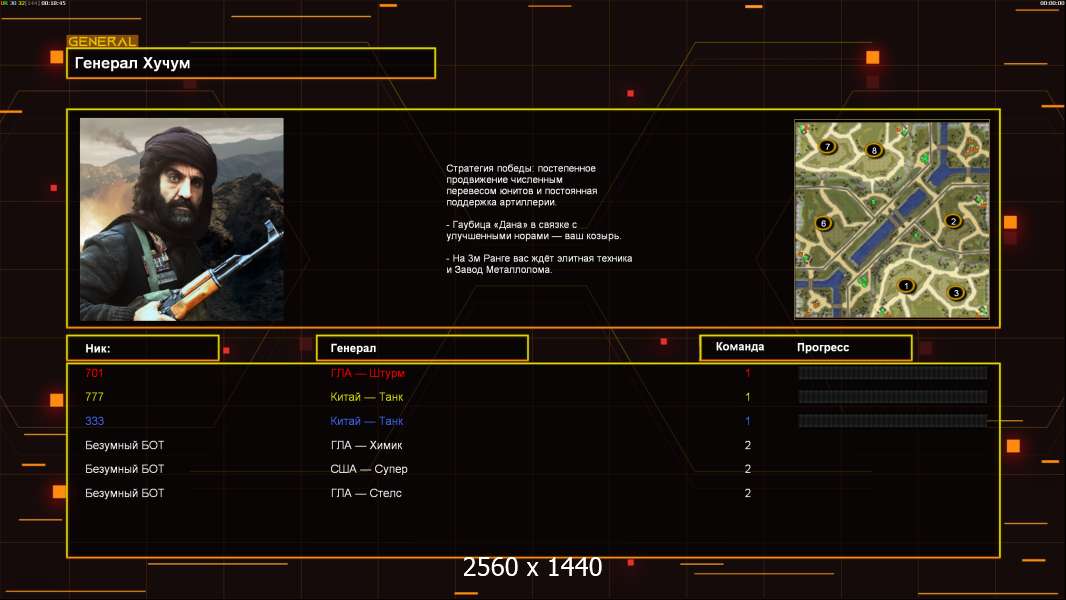The image size is (1066, 600).
Task: Select start position 6 on the minimap
Action: click(823, 223)
